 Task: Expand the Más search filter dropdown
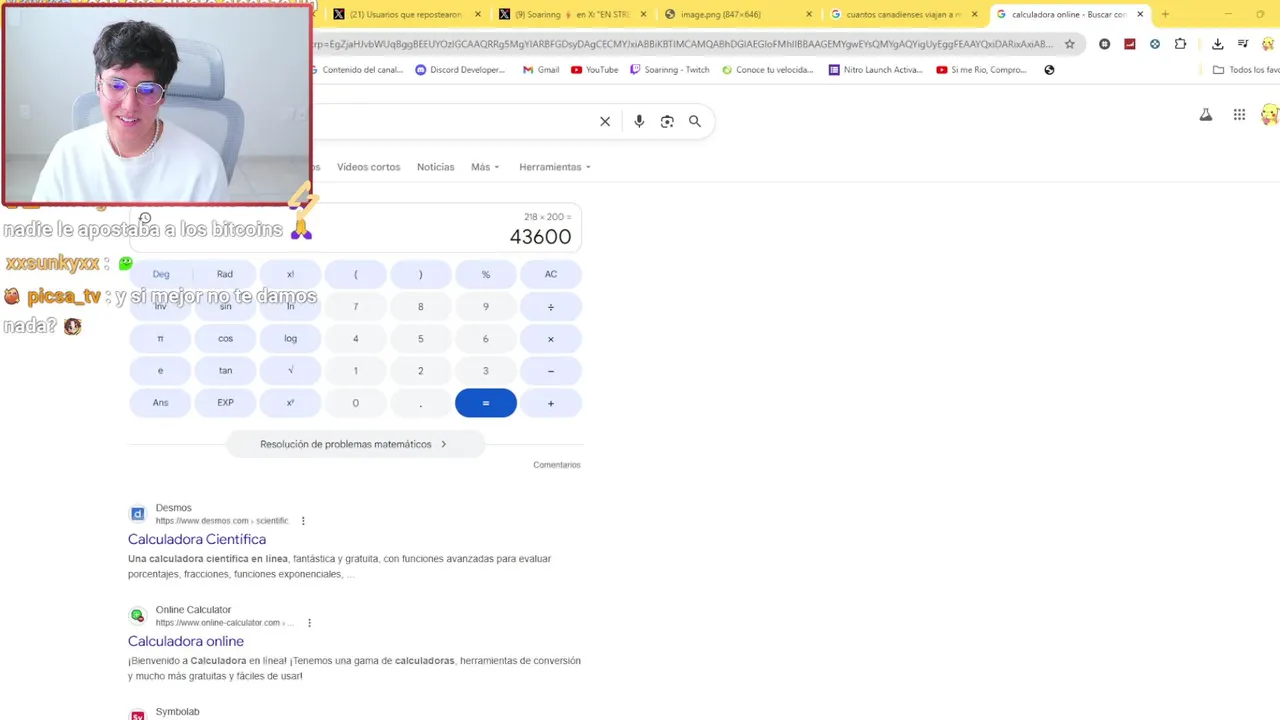tap(485, 167)
